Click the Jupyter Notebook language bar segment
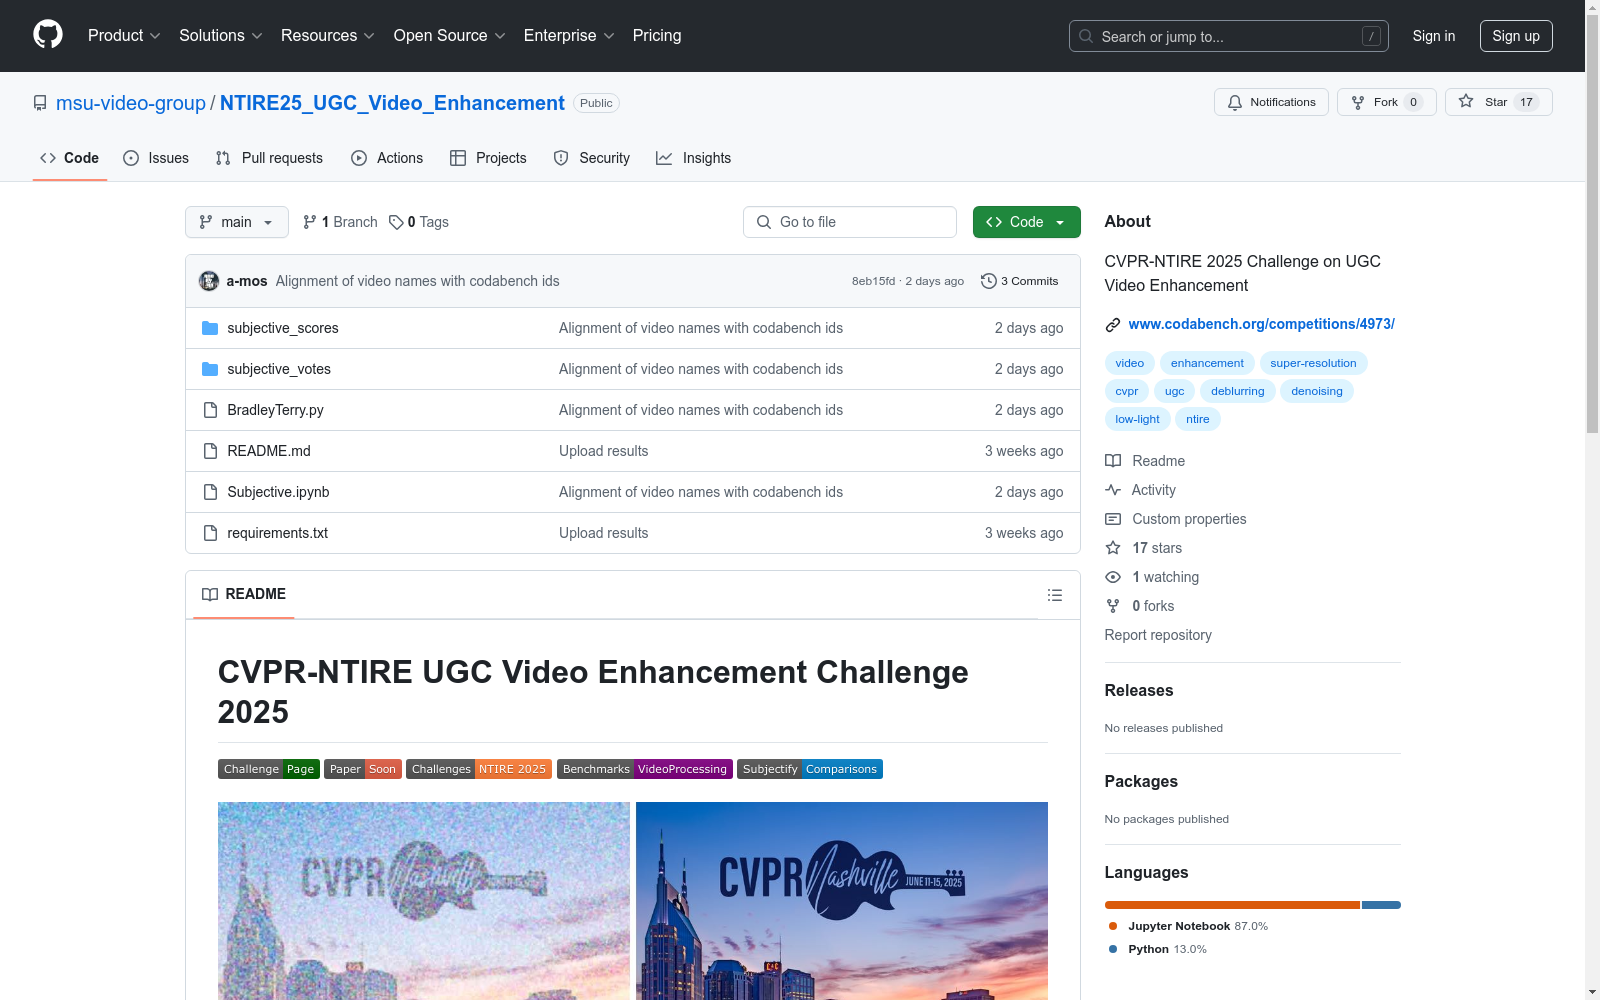Viewport: 1600px width, 1000px height. (x=1232, y=905)
